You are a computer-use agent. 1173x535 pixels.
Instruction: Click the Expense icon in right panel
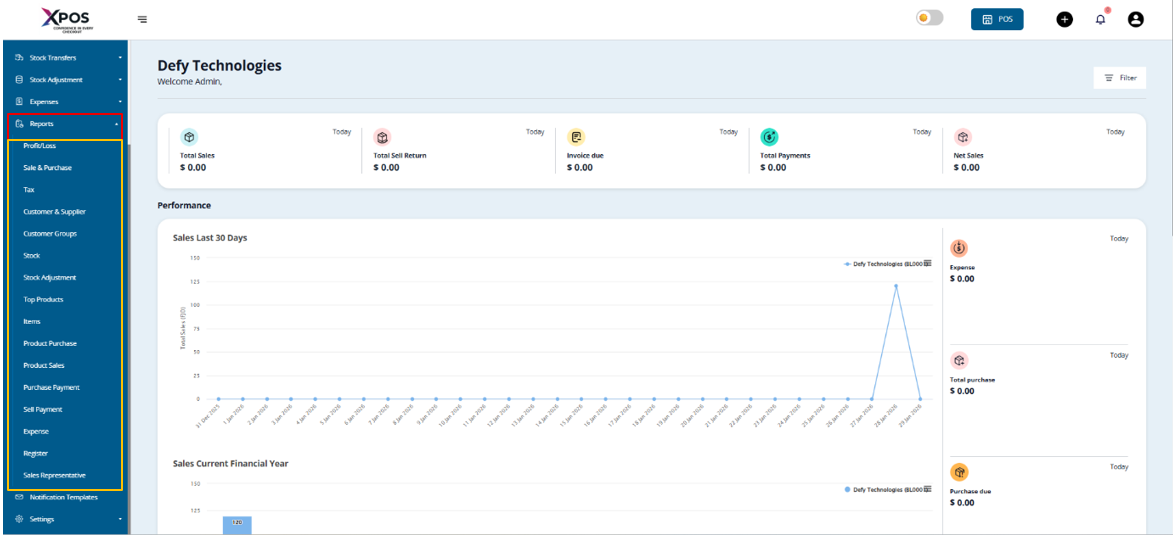coord(958,248)
